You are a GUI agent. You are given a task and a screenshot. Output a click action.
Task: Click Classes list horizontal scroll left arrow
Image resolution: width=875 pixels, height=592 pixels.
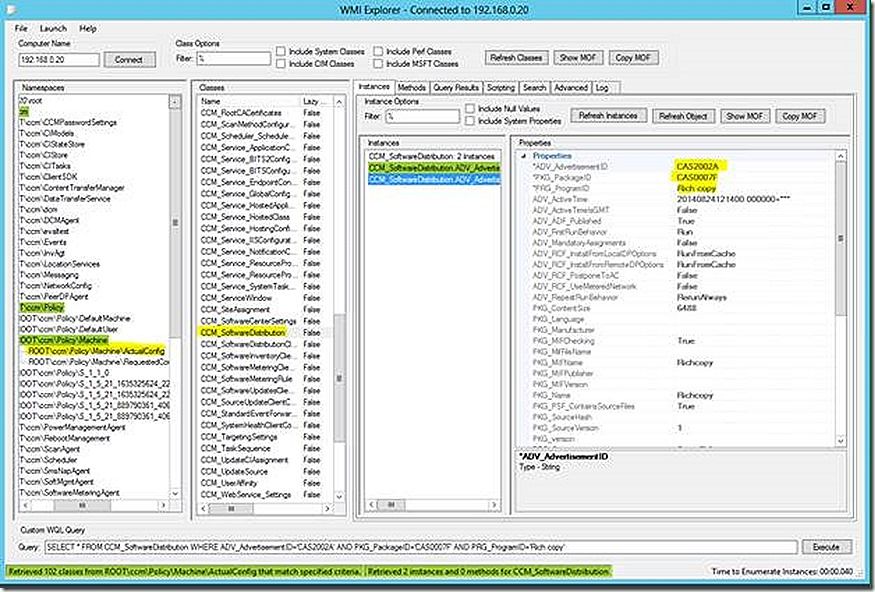coord(204,508)
